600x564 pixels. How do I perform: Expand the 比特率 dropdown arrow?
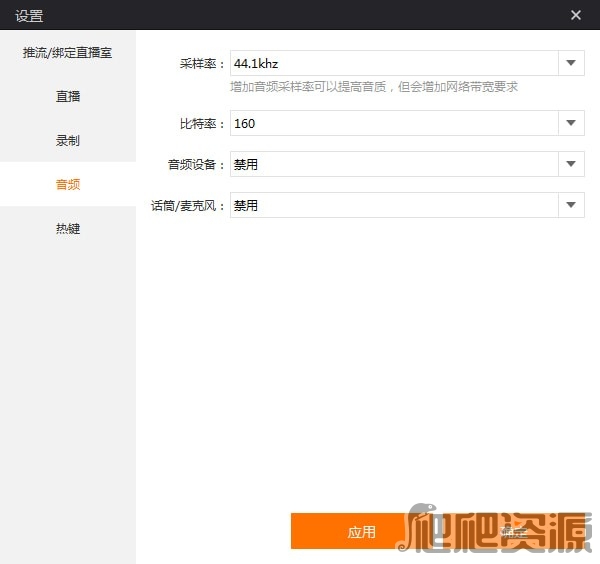[571, 123]
